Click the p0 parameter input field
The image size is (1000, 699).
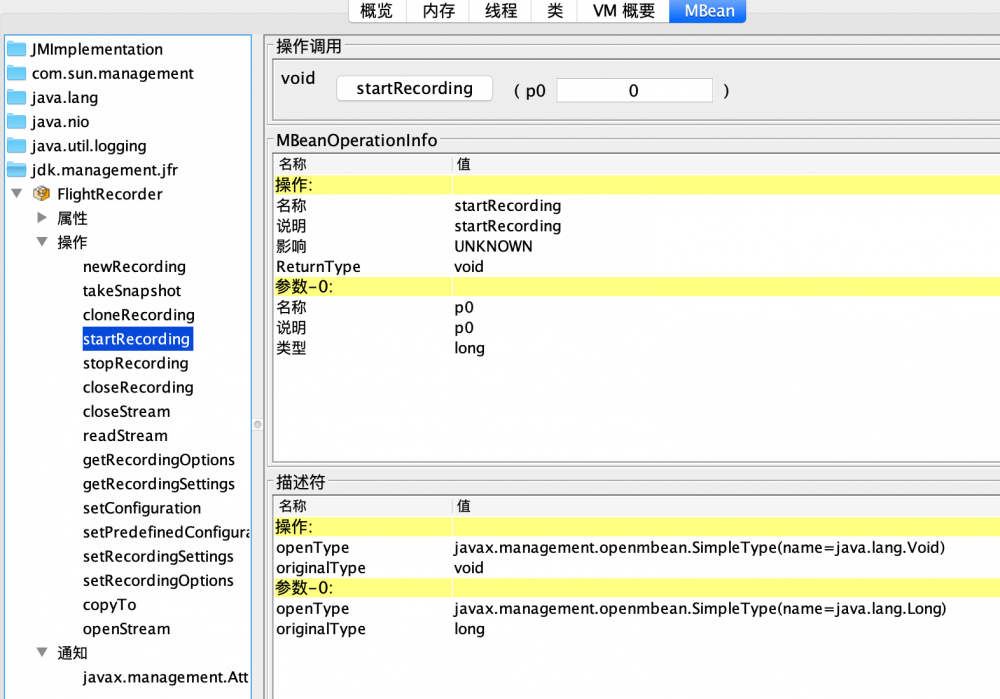pyautogui.click(x=634, y=90)
